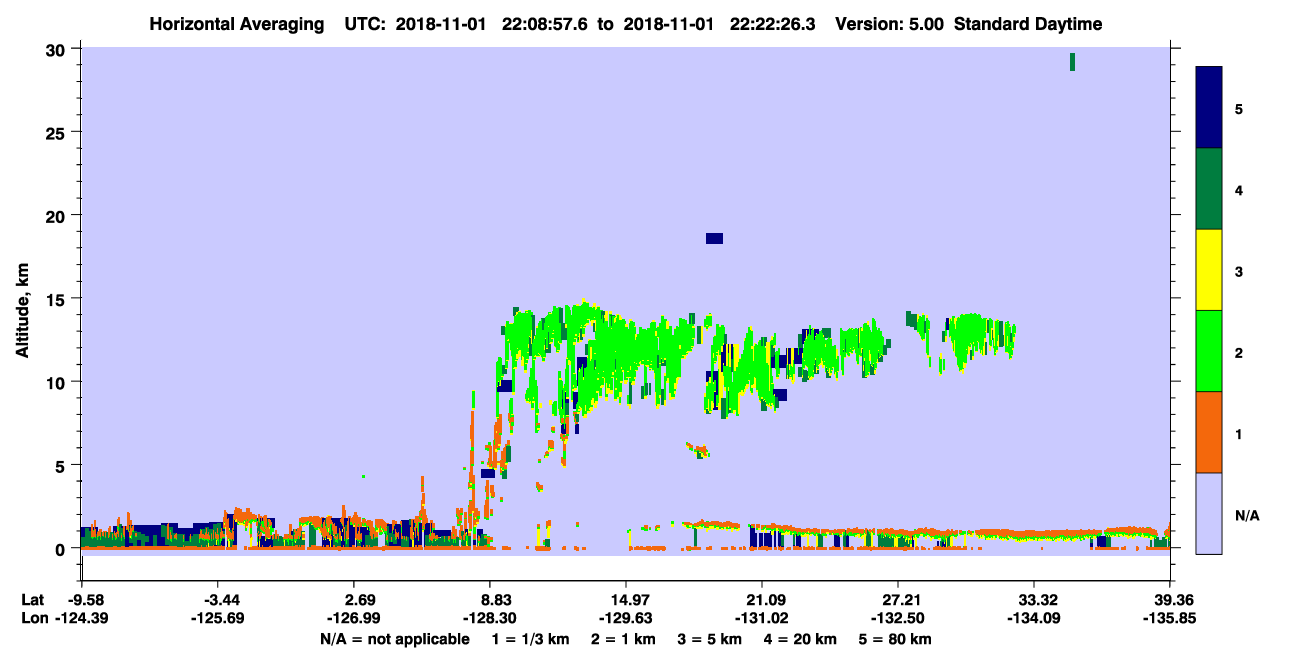
Task: Click longitude value -128.30
Action: click(490, 618)
